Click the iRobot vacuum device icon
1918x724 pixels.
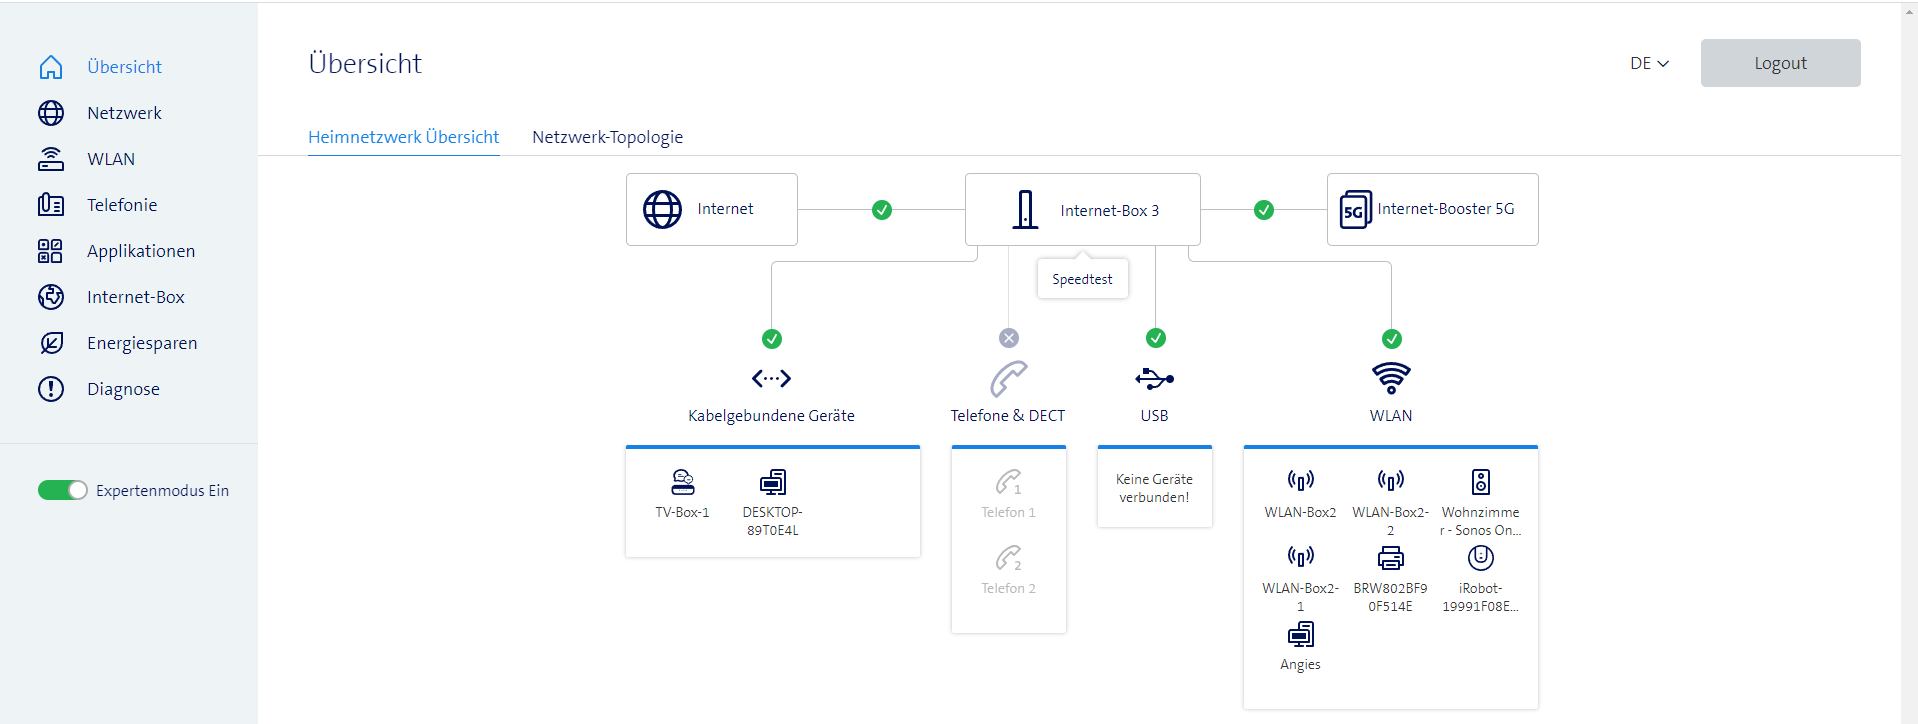[x=1480, y=558]
